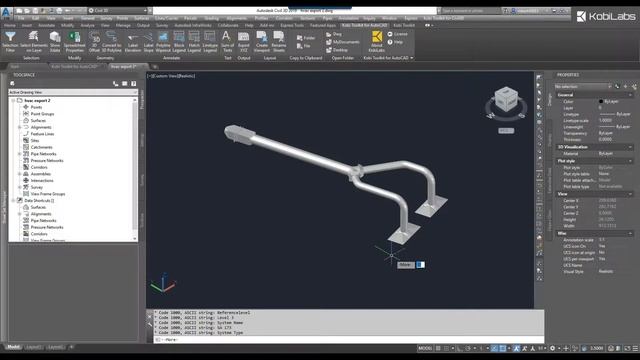
Task: Open the workspace dropdown in title bar
Action: tap(118, 11)
